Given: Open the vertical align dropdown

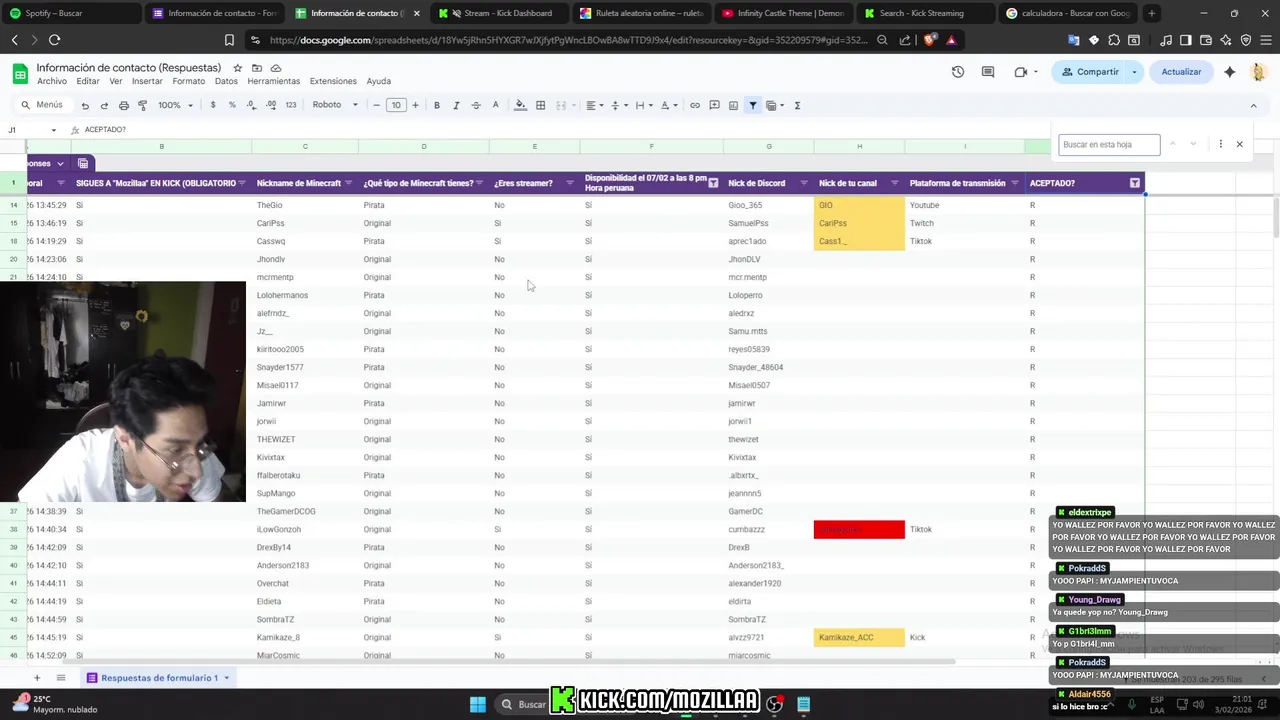Looking at the screenshot, I should [618, 105].
